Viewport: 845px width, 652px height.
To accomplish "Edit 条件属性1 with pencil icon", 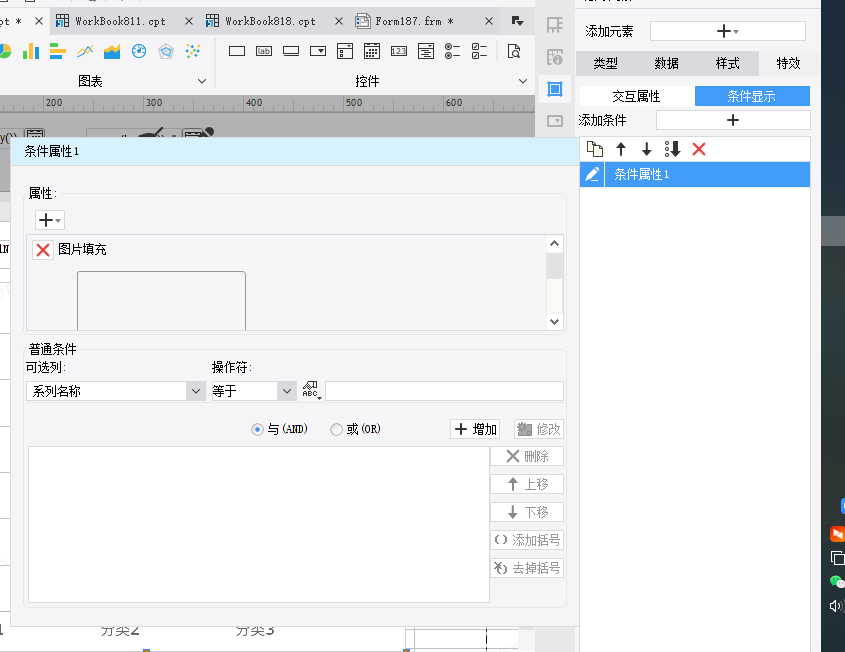I will (592, 174).
